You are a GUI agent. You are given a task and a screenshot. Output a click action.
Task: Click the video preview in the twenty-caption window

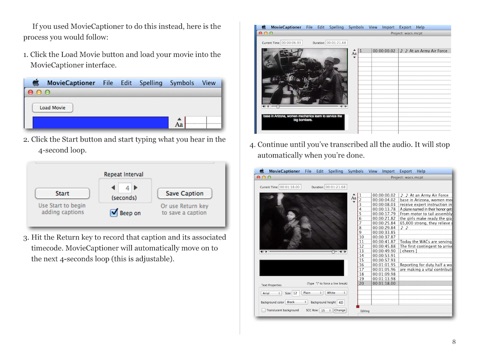[x=303, y=221]
